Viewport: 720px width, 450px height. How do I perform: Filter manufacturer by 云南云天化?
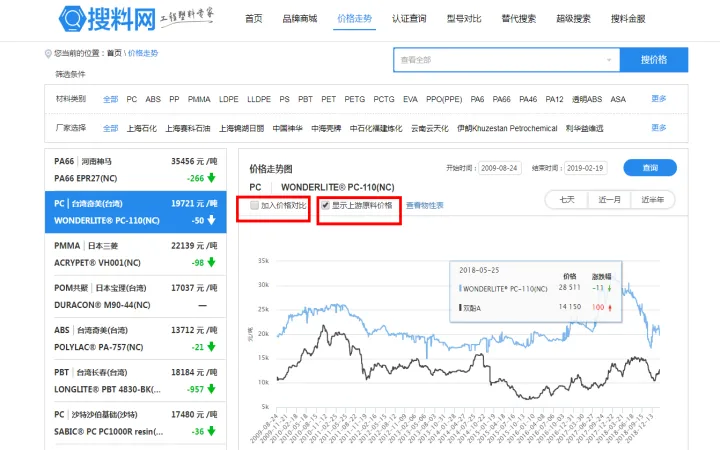[x=430, y=128]
